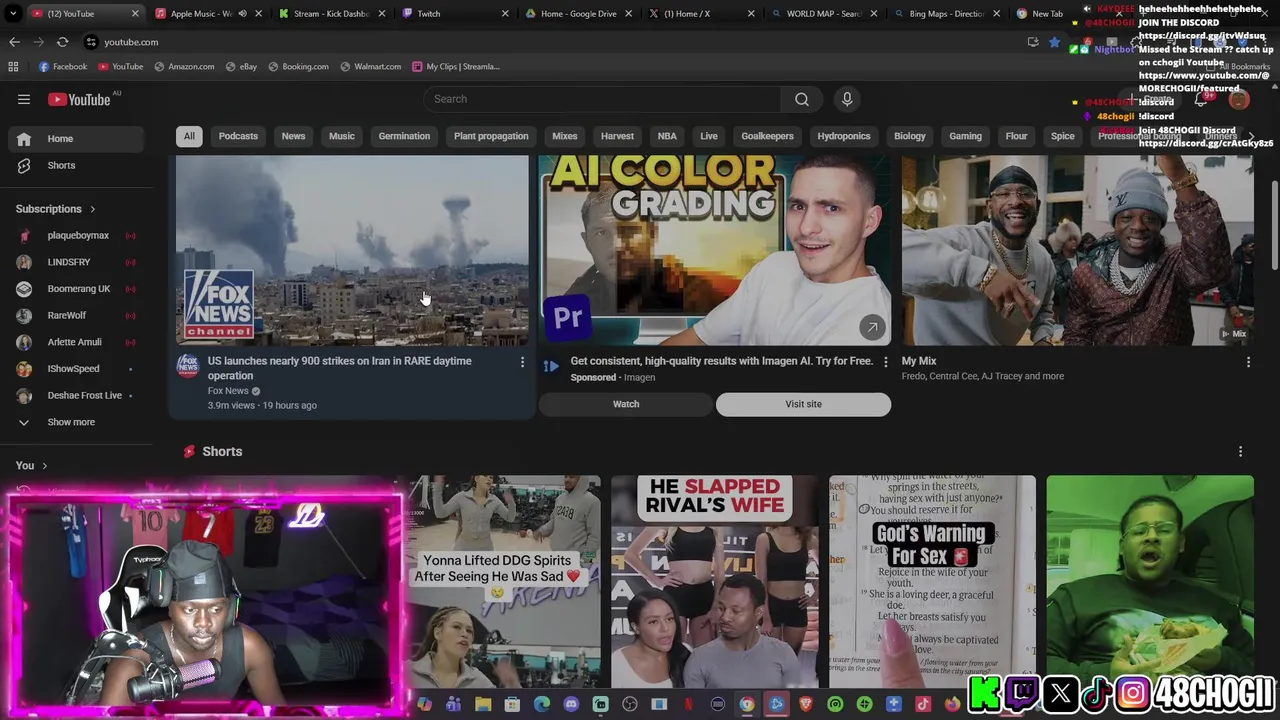The width and height of the screenshot is (1280, 720).
Task: Select the Germination filter chip
Action: click(x=404, y=136)
